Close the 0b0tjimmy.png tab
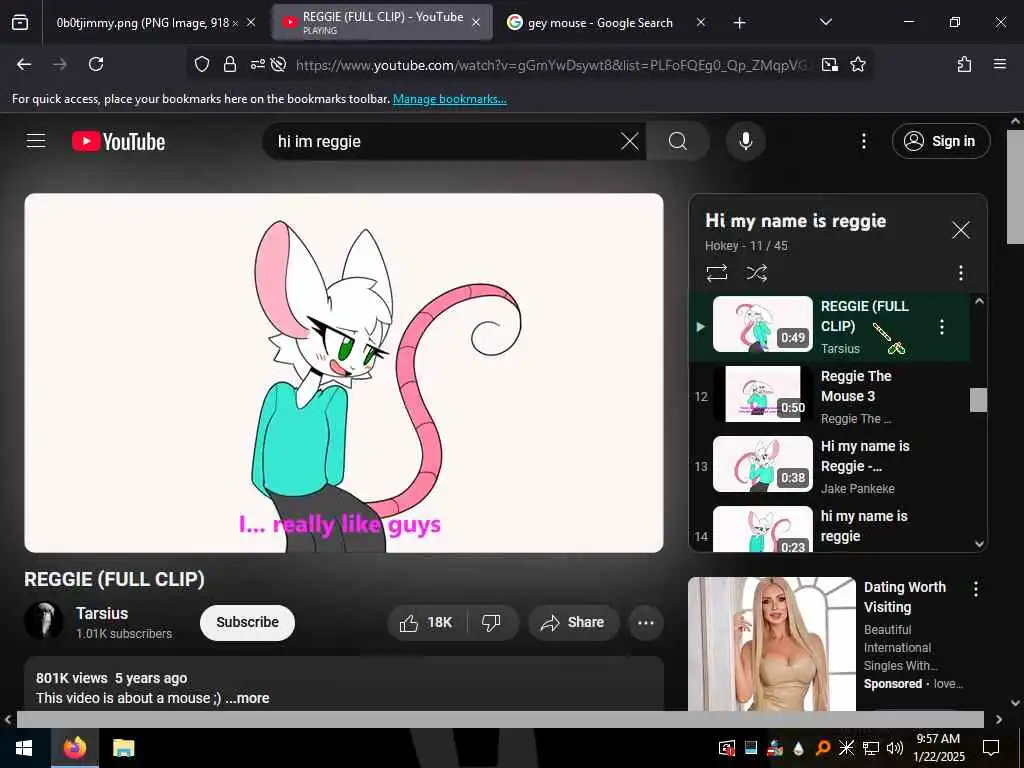Viewport: 1024px width, 768px height. pyautogui.click(x=251, y=23)
